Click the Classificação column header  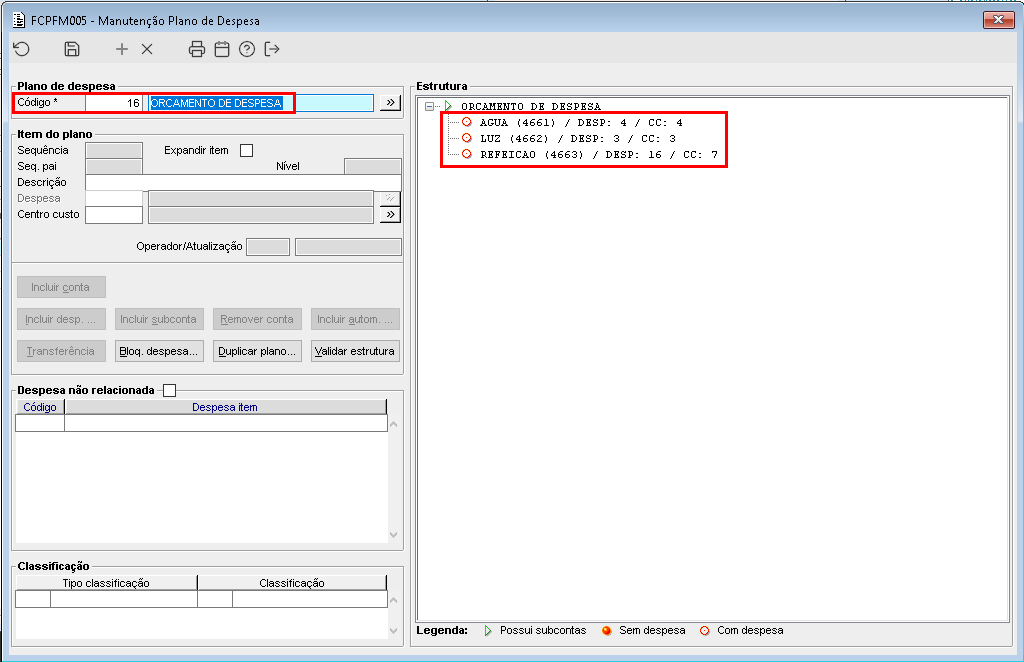point(292,583)
